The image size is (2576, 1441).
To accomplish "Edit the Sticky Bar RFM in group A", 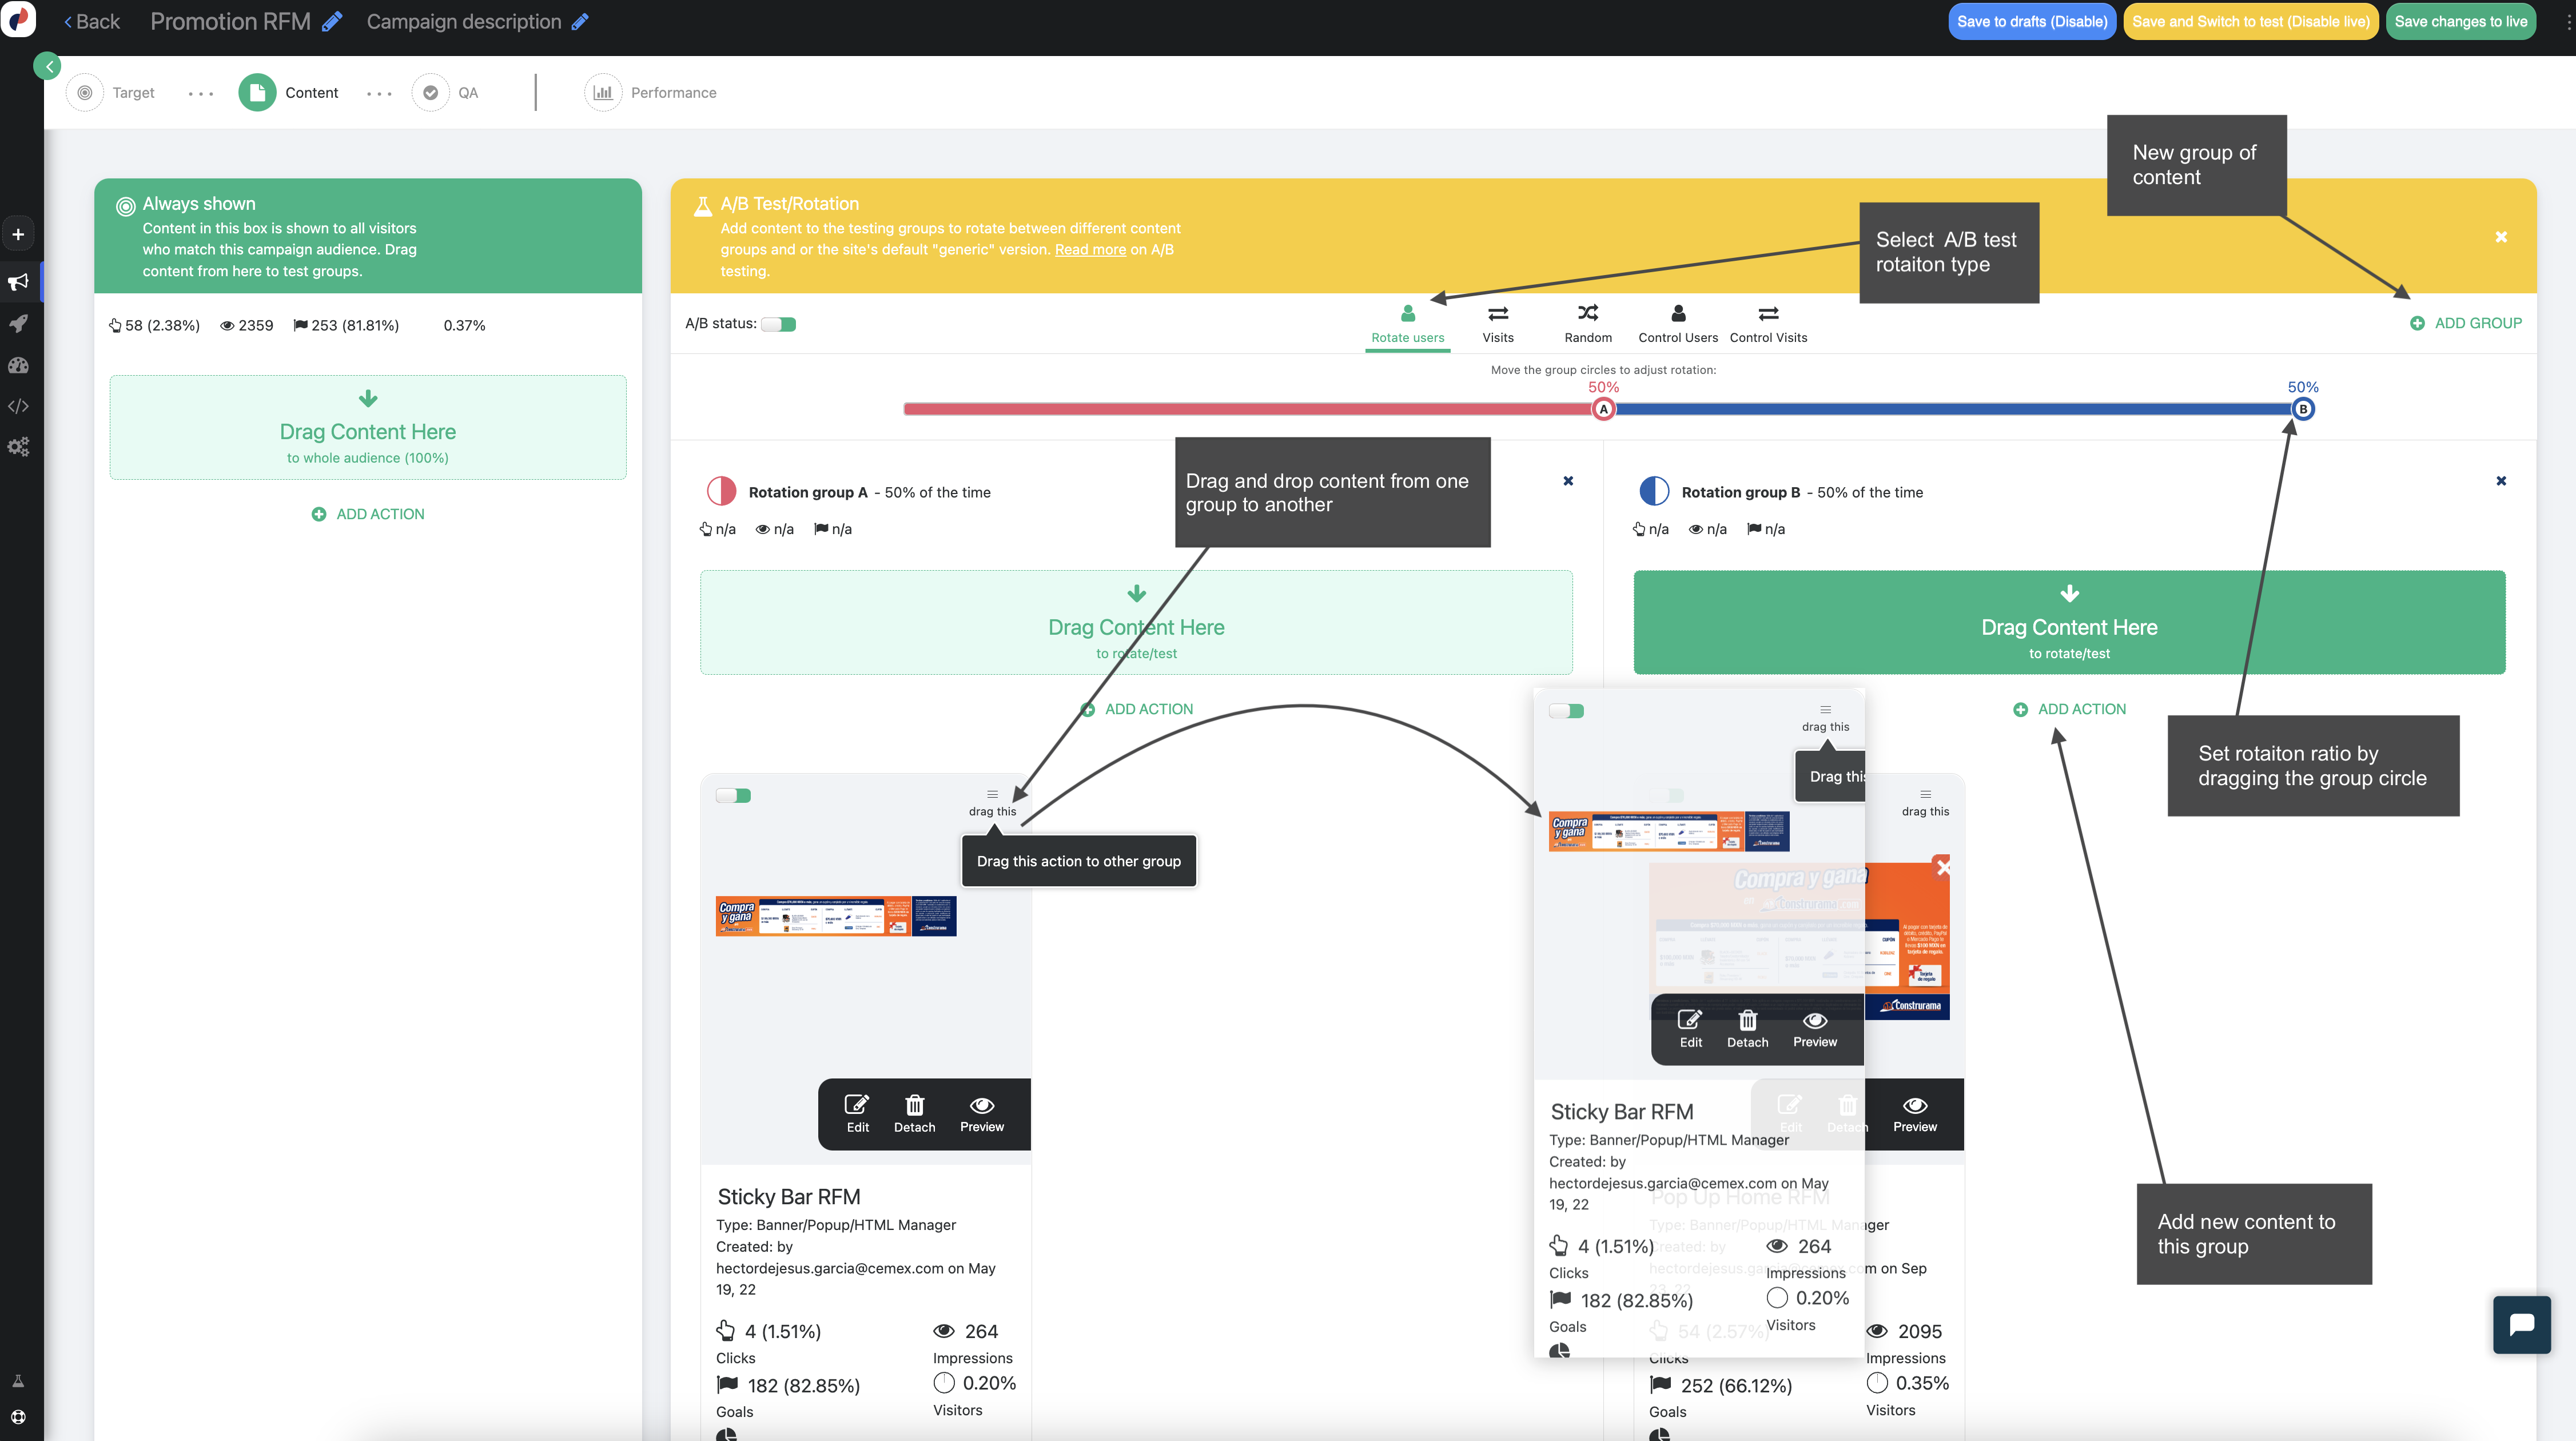I will point(857,1113).
